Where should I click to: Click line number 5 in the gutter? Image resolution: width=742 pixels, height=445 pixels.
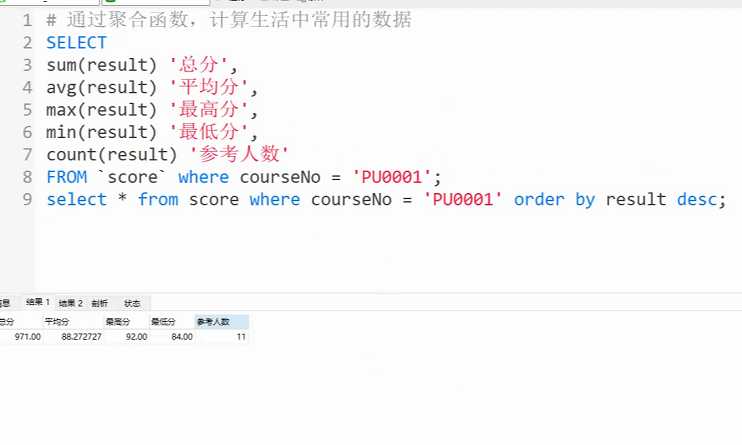(27, 110)
